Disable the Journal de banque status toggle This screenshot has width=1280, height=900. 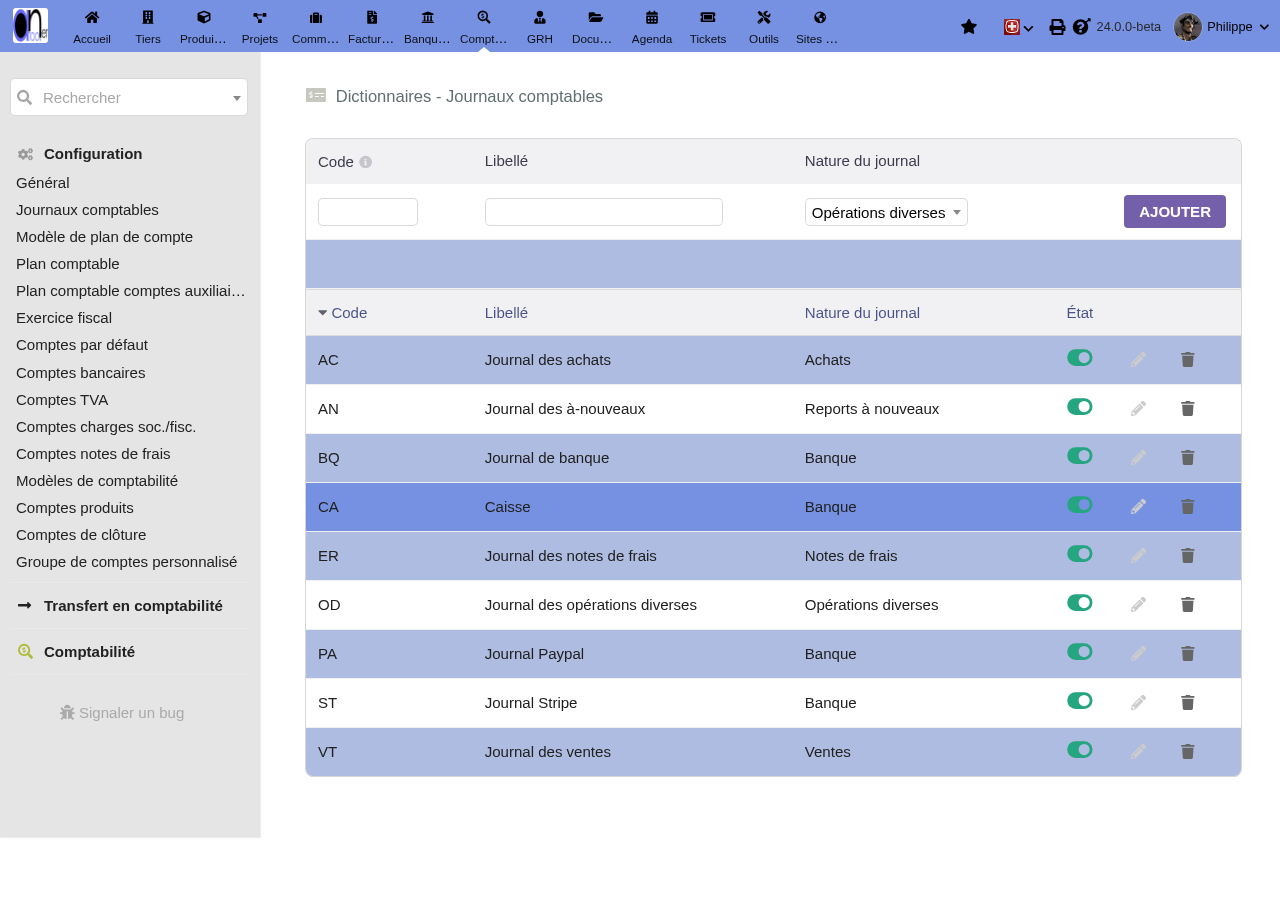point(1080,456)
